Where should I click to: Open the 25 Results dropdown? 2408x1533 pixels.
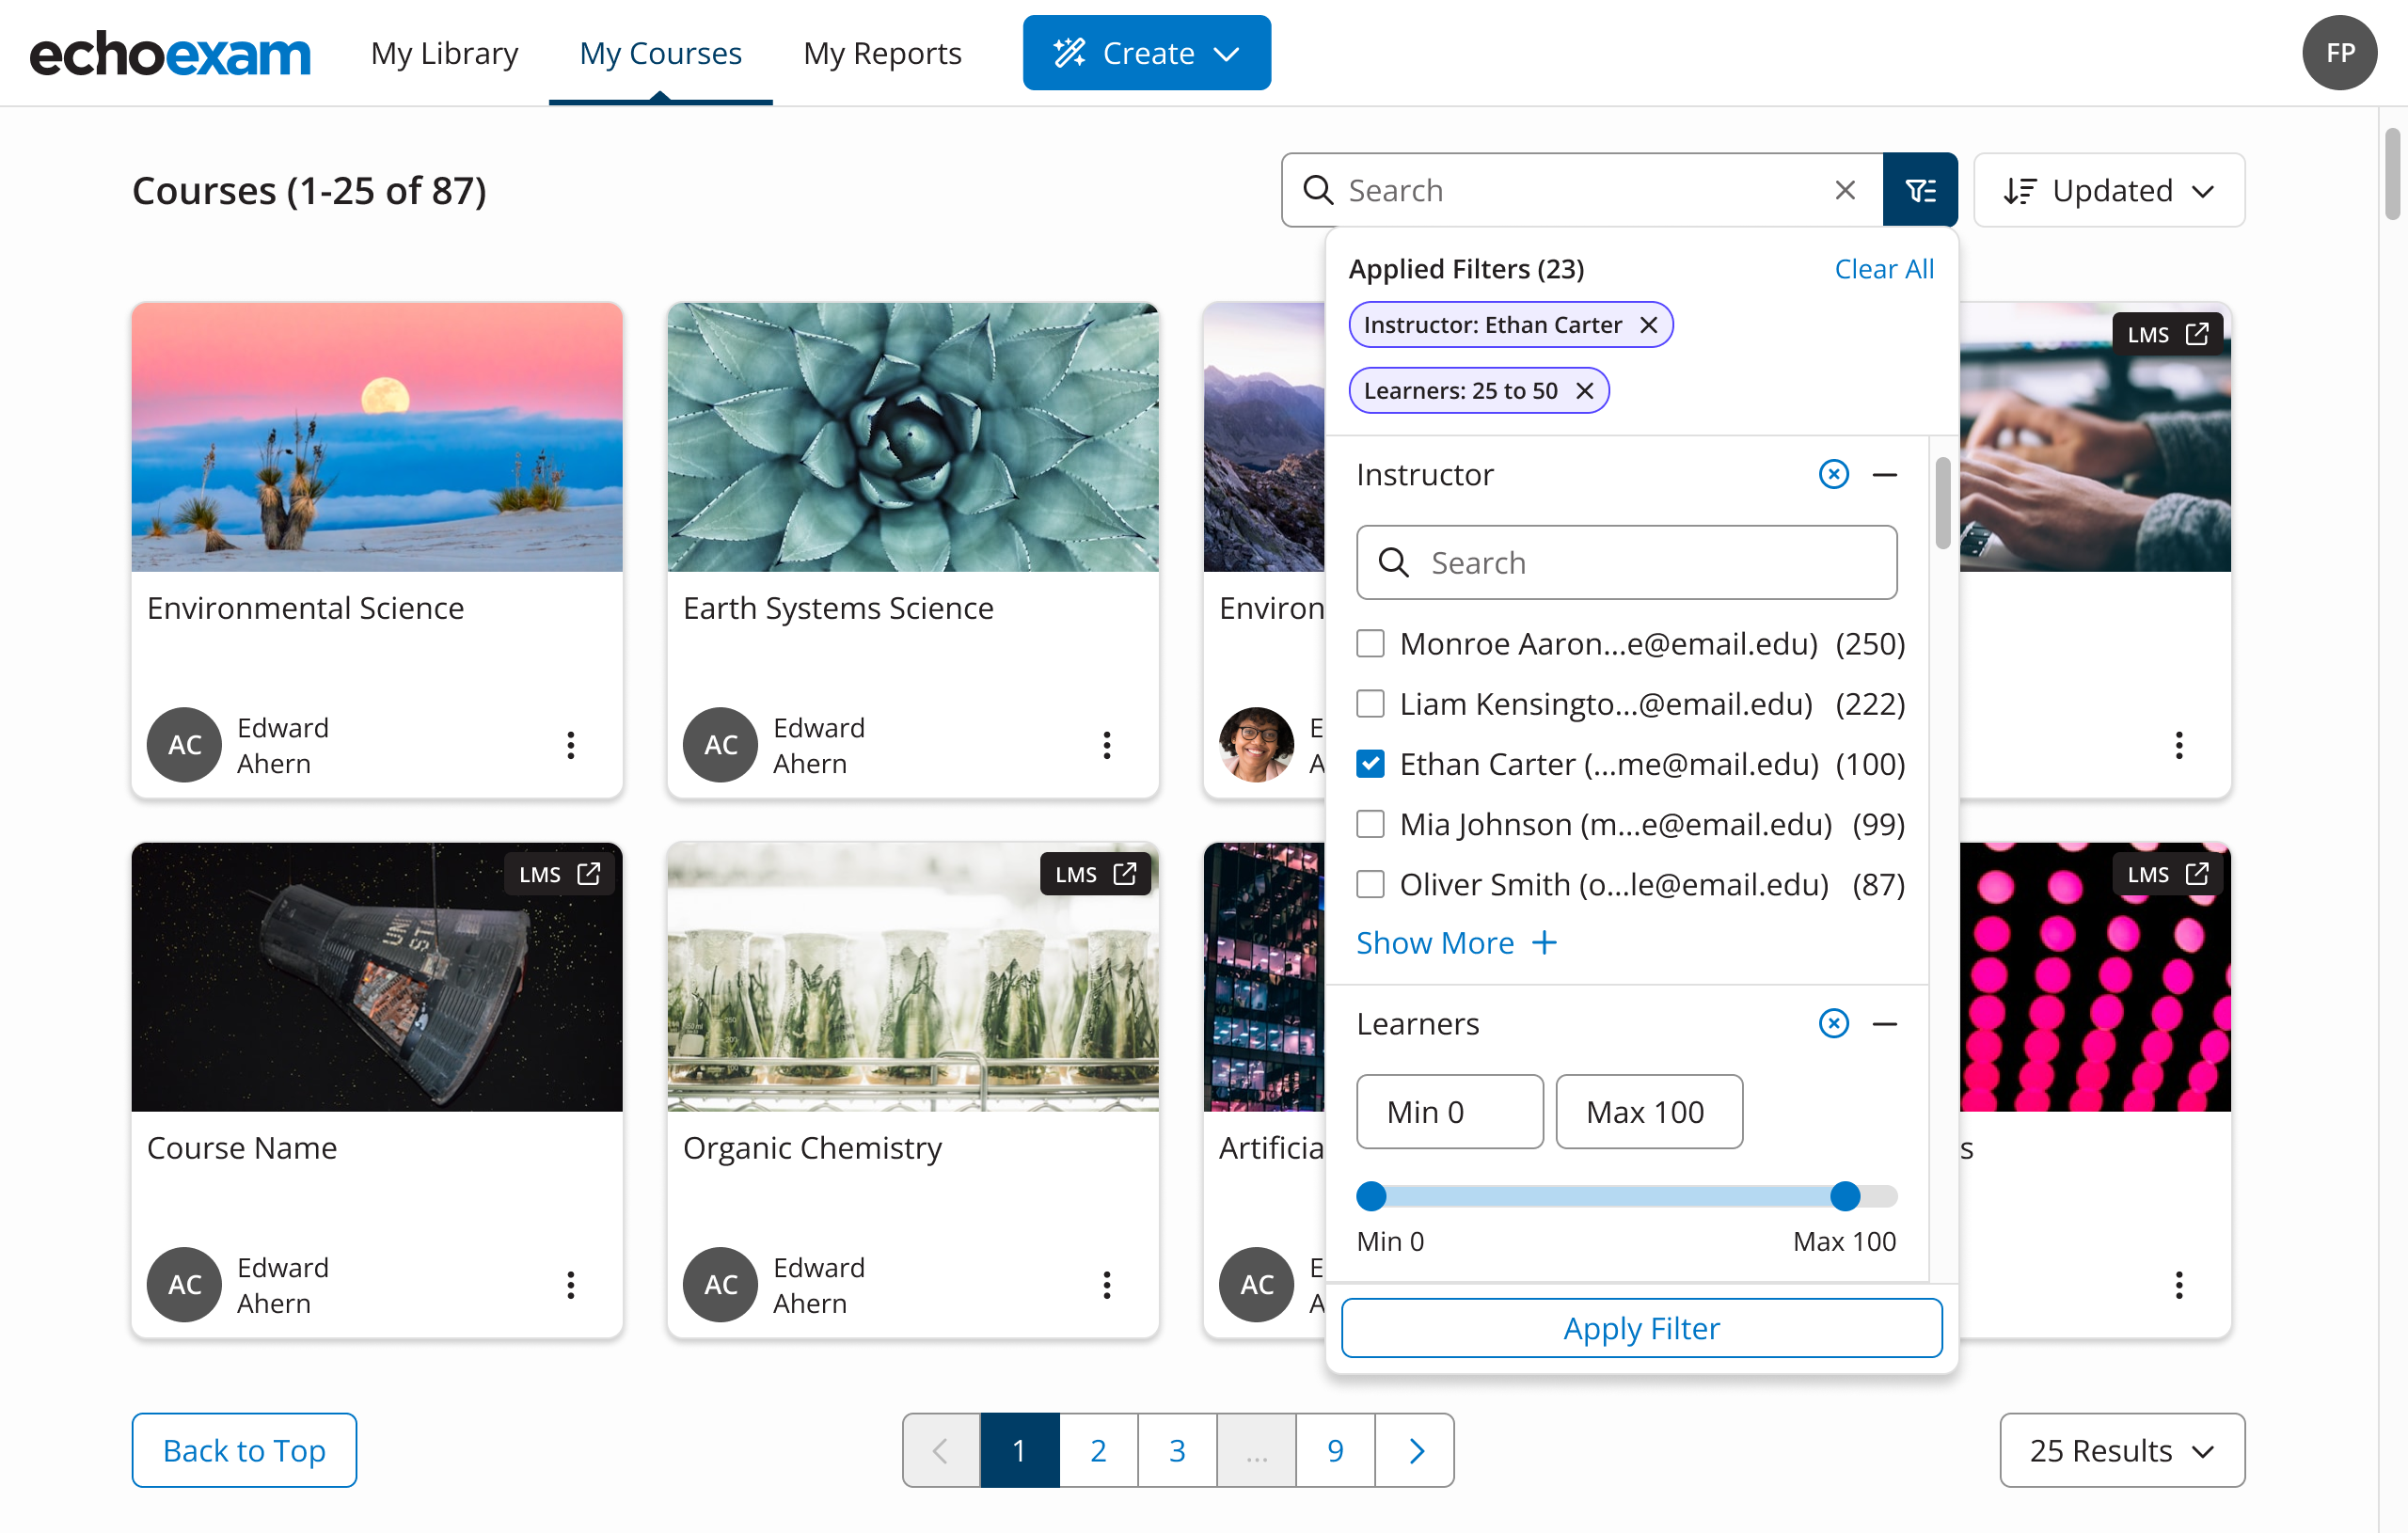point(2121,1450)
